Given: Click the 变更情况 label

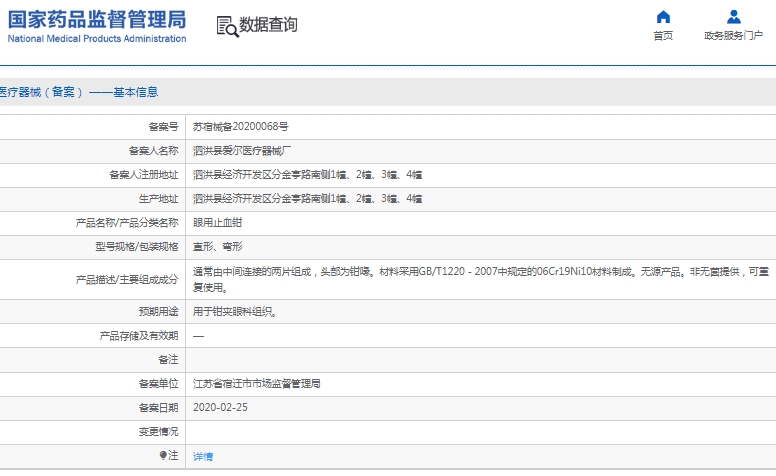Looking at the screenshot, I should click(158, 431).
